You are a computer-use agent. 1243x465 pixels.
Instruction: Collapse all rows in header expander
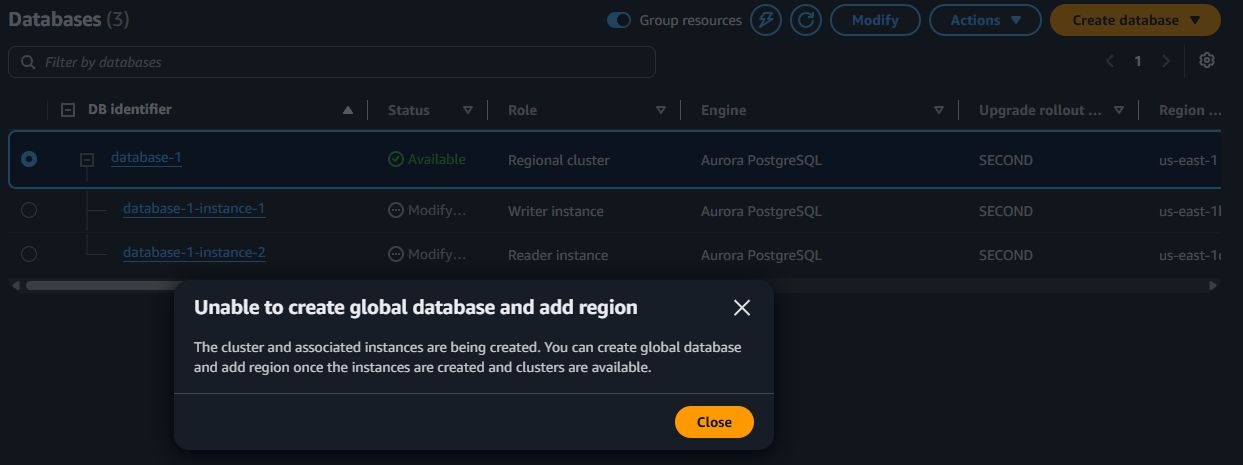[68, 110]
